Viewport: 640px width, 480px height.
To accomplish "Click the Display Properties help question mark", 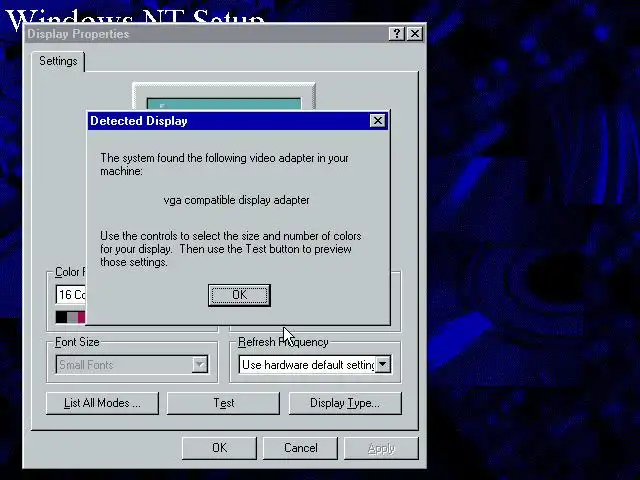I will click(x=397, y=34).
